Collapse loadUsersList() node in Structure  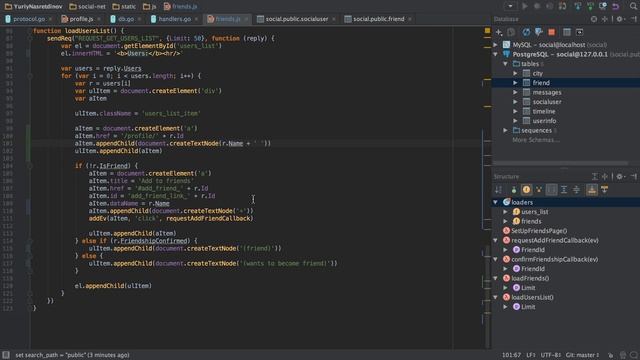(496, 298)
